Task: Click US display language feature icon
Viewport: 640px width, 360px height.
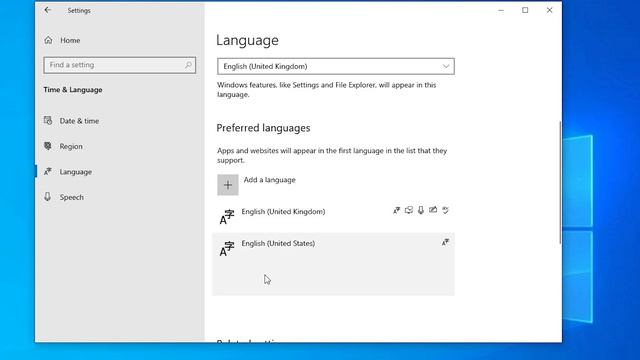Action: (x=445, y=242)
